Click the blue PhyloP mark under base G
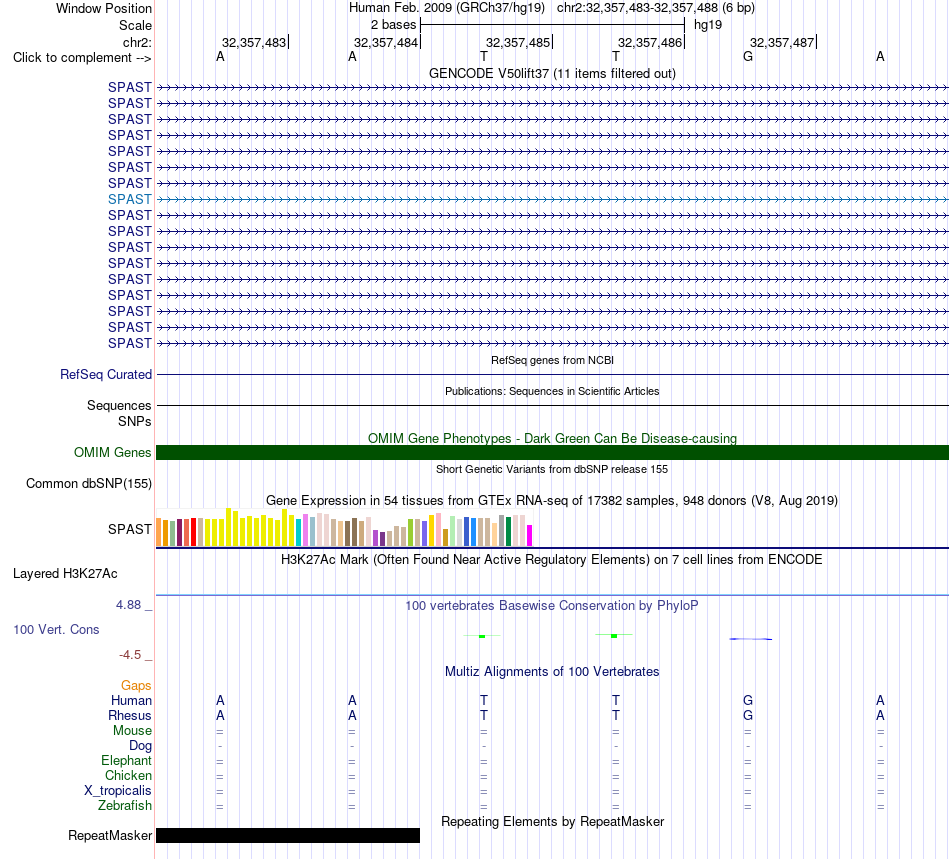Image resolution: width=950 pixels, height=859 pixels. (751, 639)
